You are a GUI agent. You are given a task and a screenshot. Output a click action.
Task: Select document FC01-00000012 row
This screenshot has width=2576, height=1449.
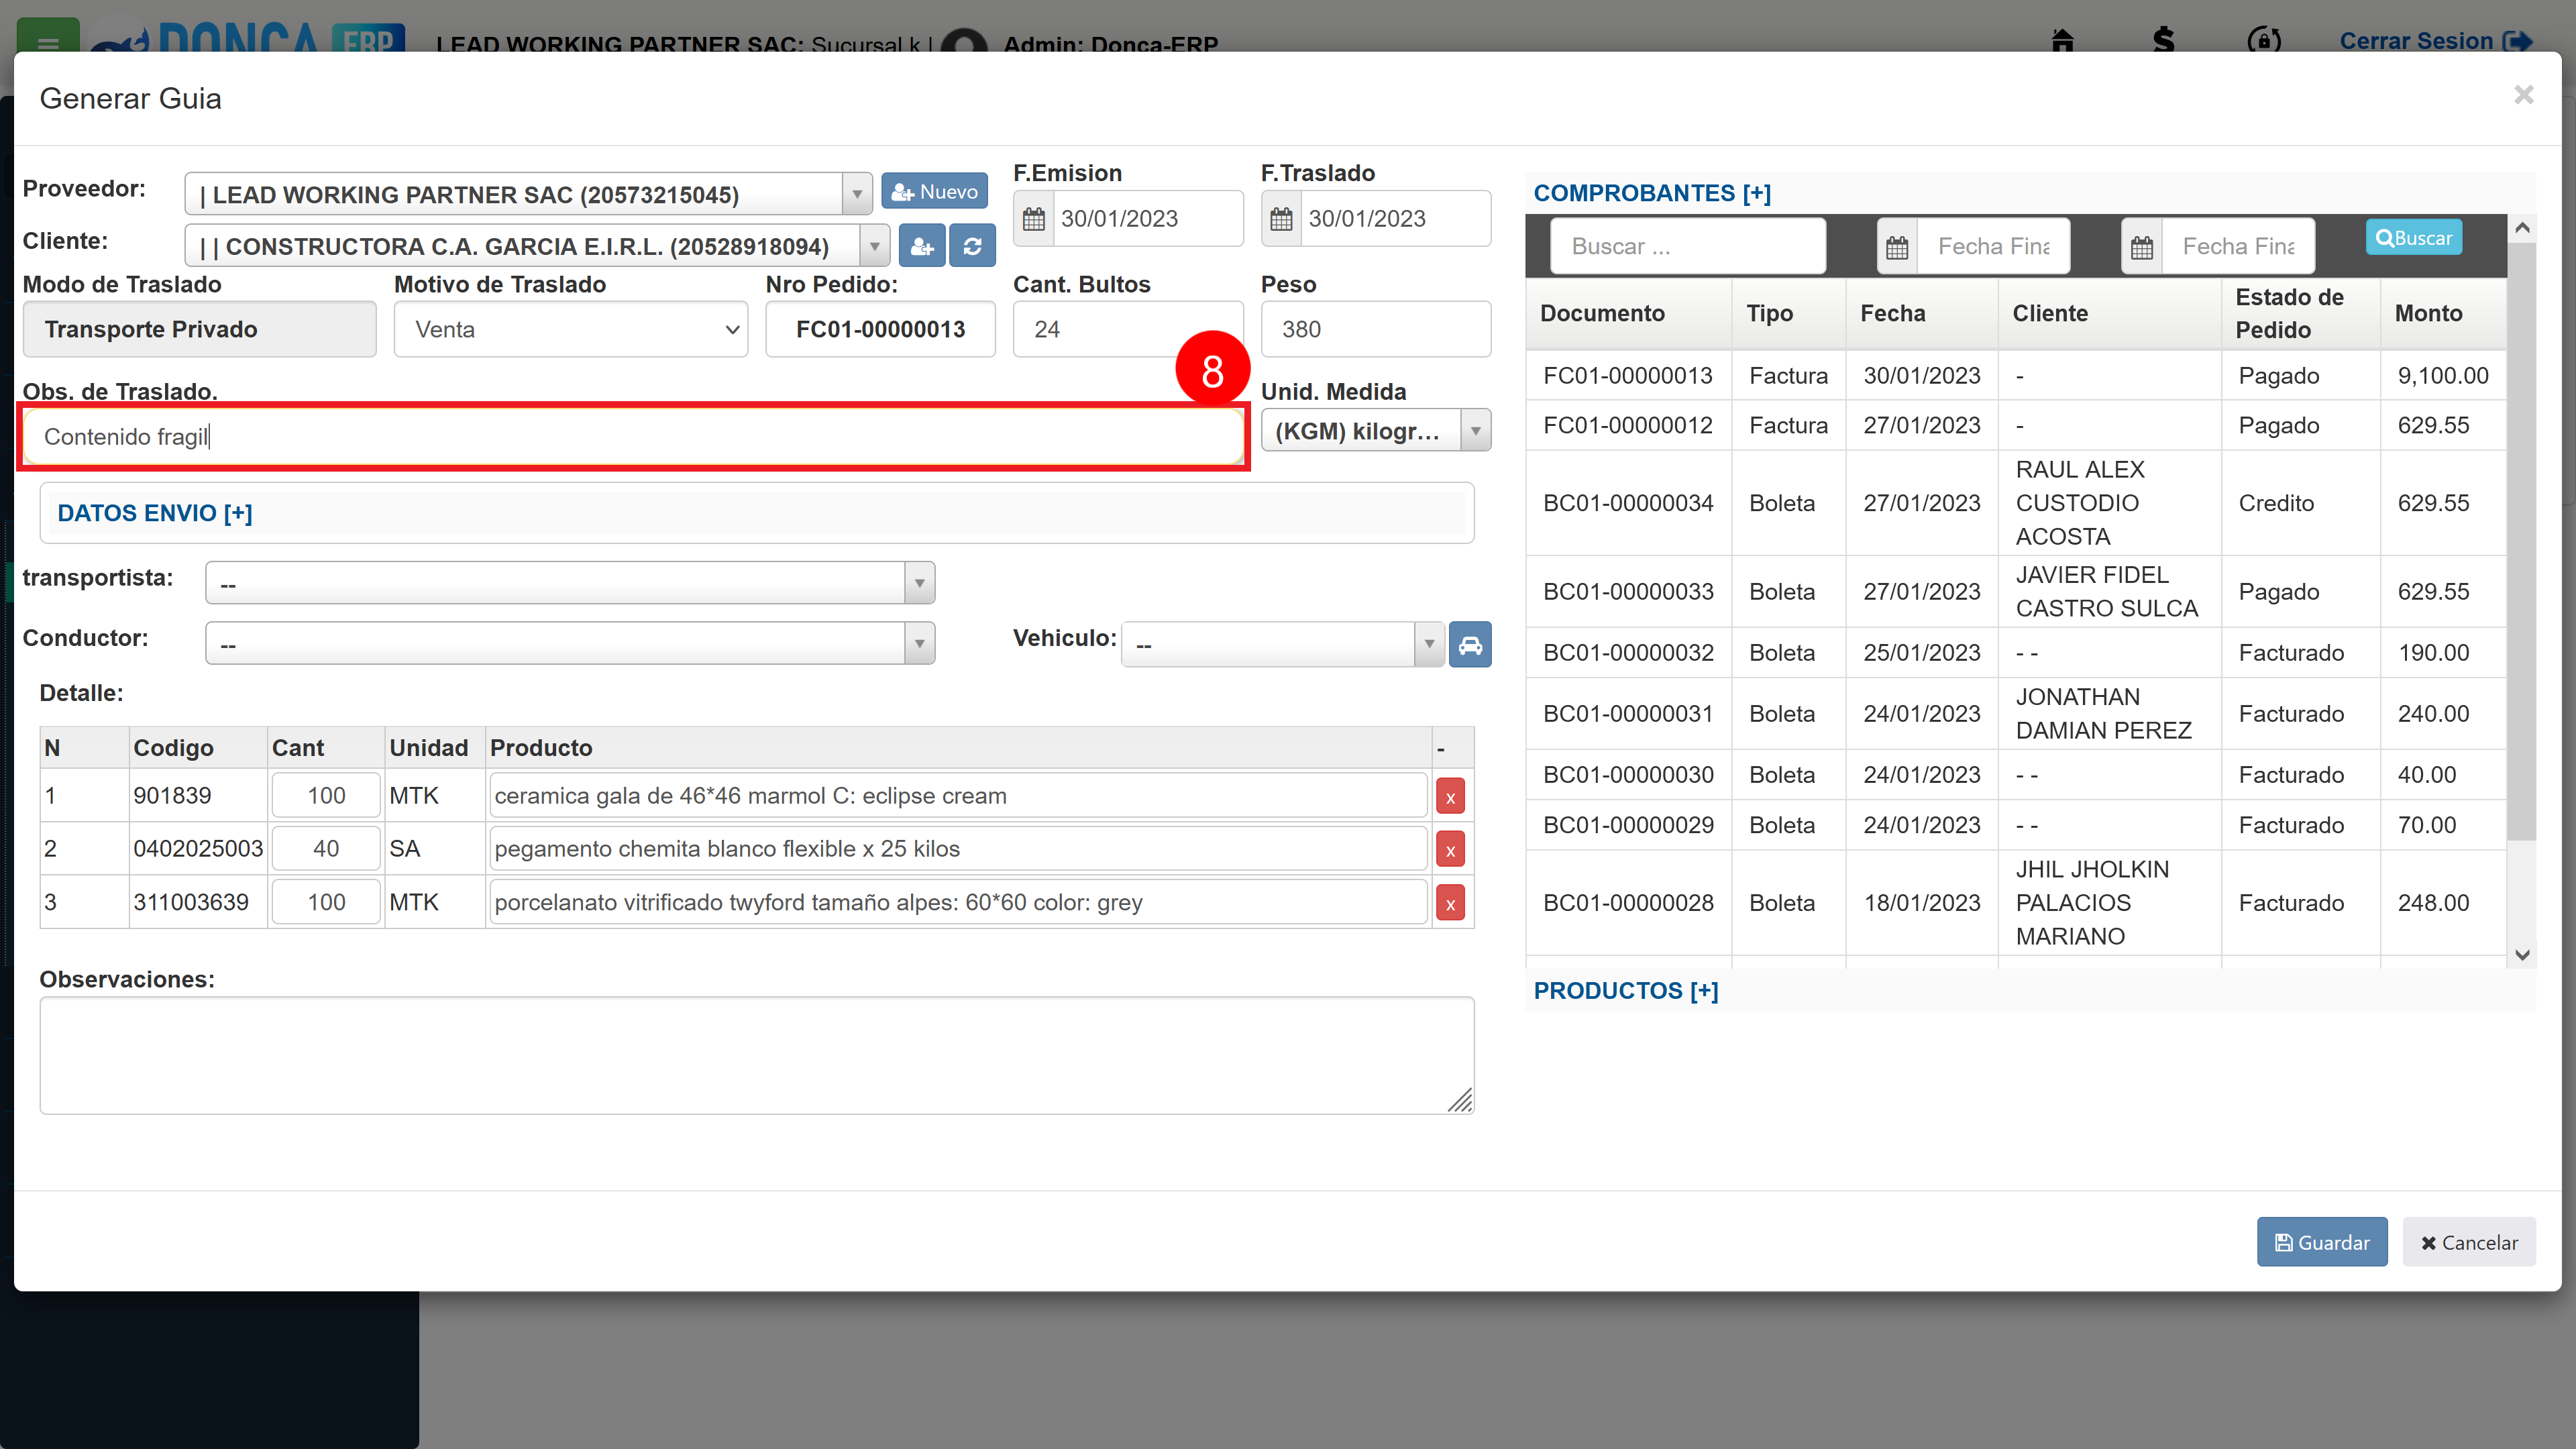[x=2015, y=426]
